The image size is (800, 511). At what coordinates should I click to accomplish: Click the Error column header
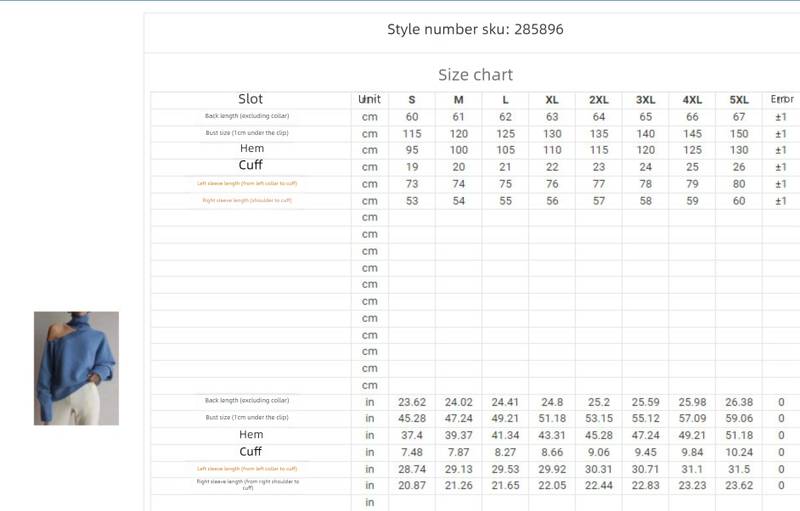coord(782,99)
